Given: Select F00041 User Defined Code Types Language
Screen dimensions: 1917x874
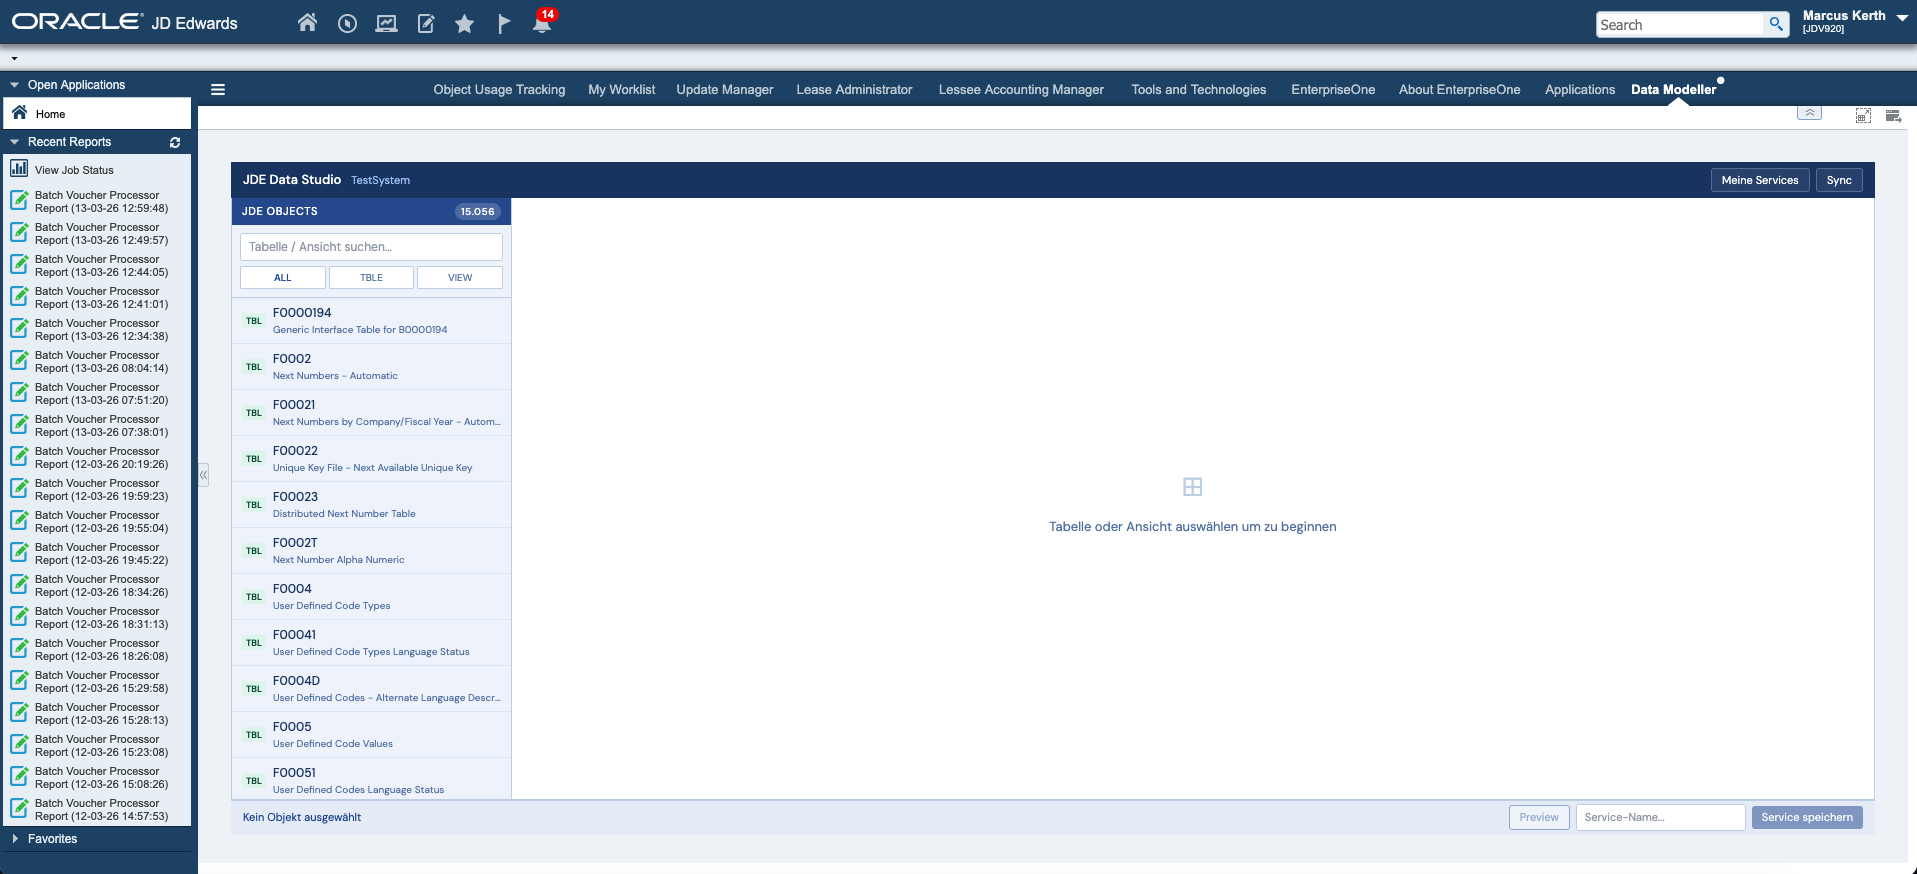Looking at the screenshot, I should point(372,643).
